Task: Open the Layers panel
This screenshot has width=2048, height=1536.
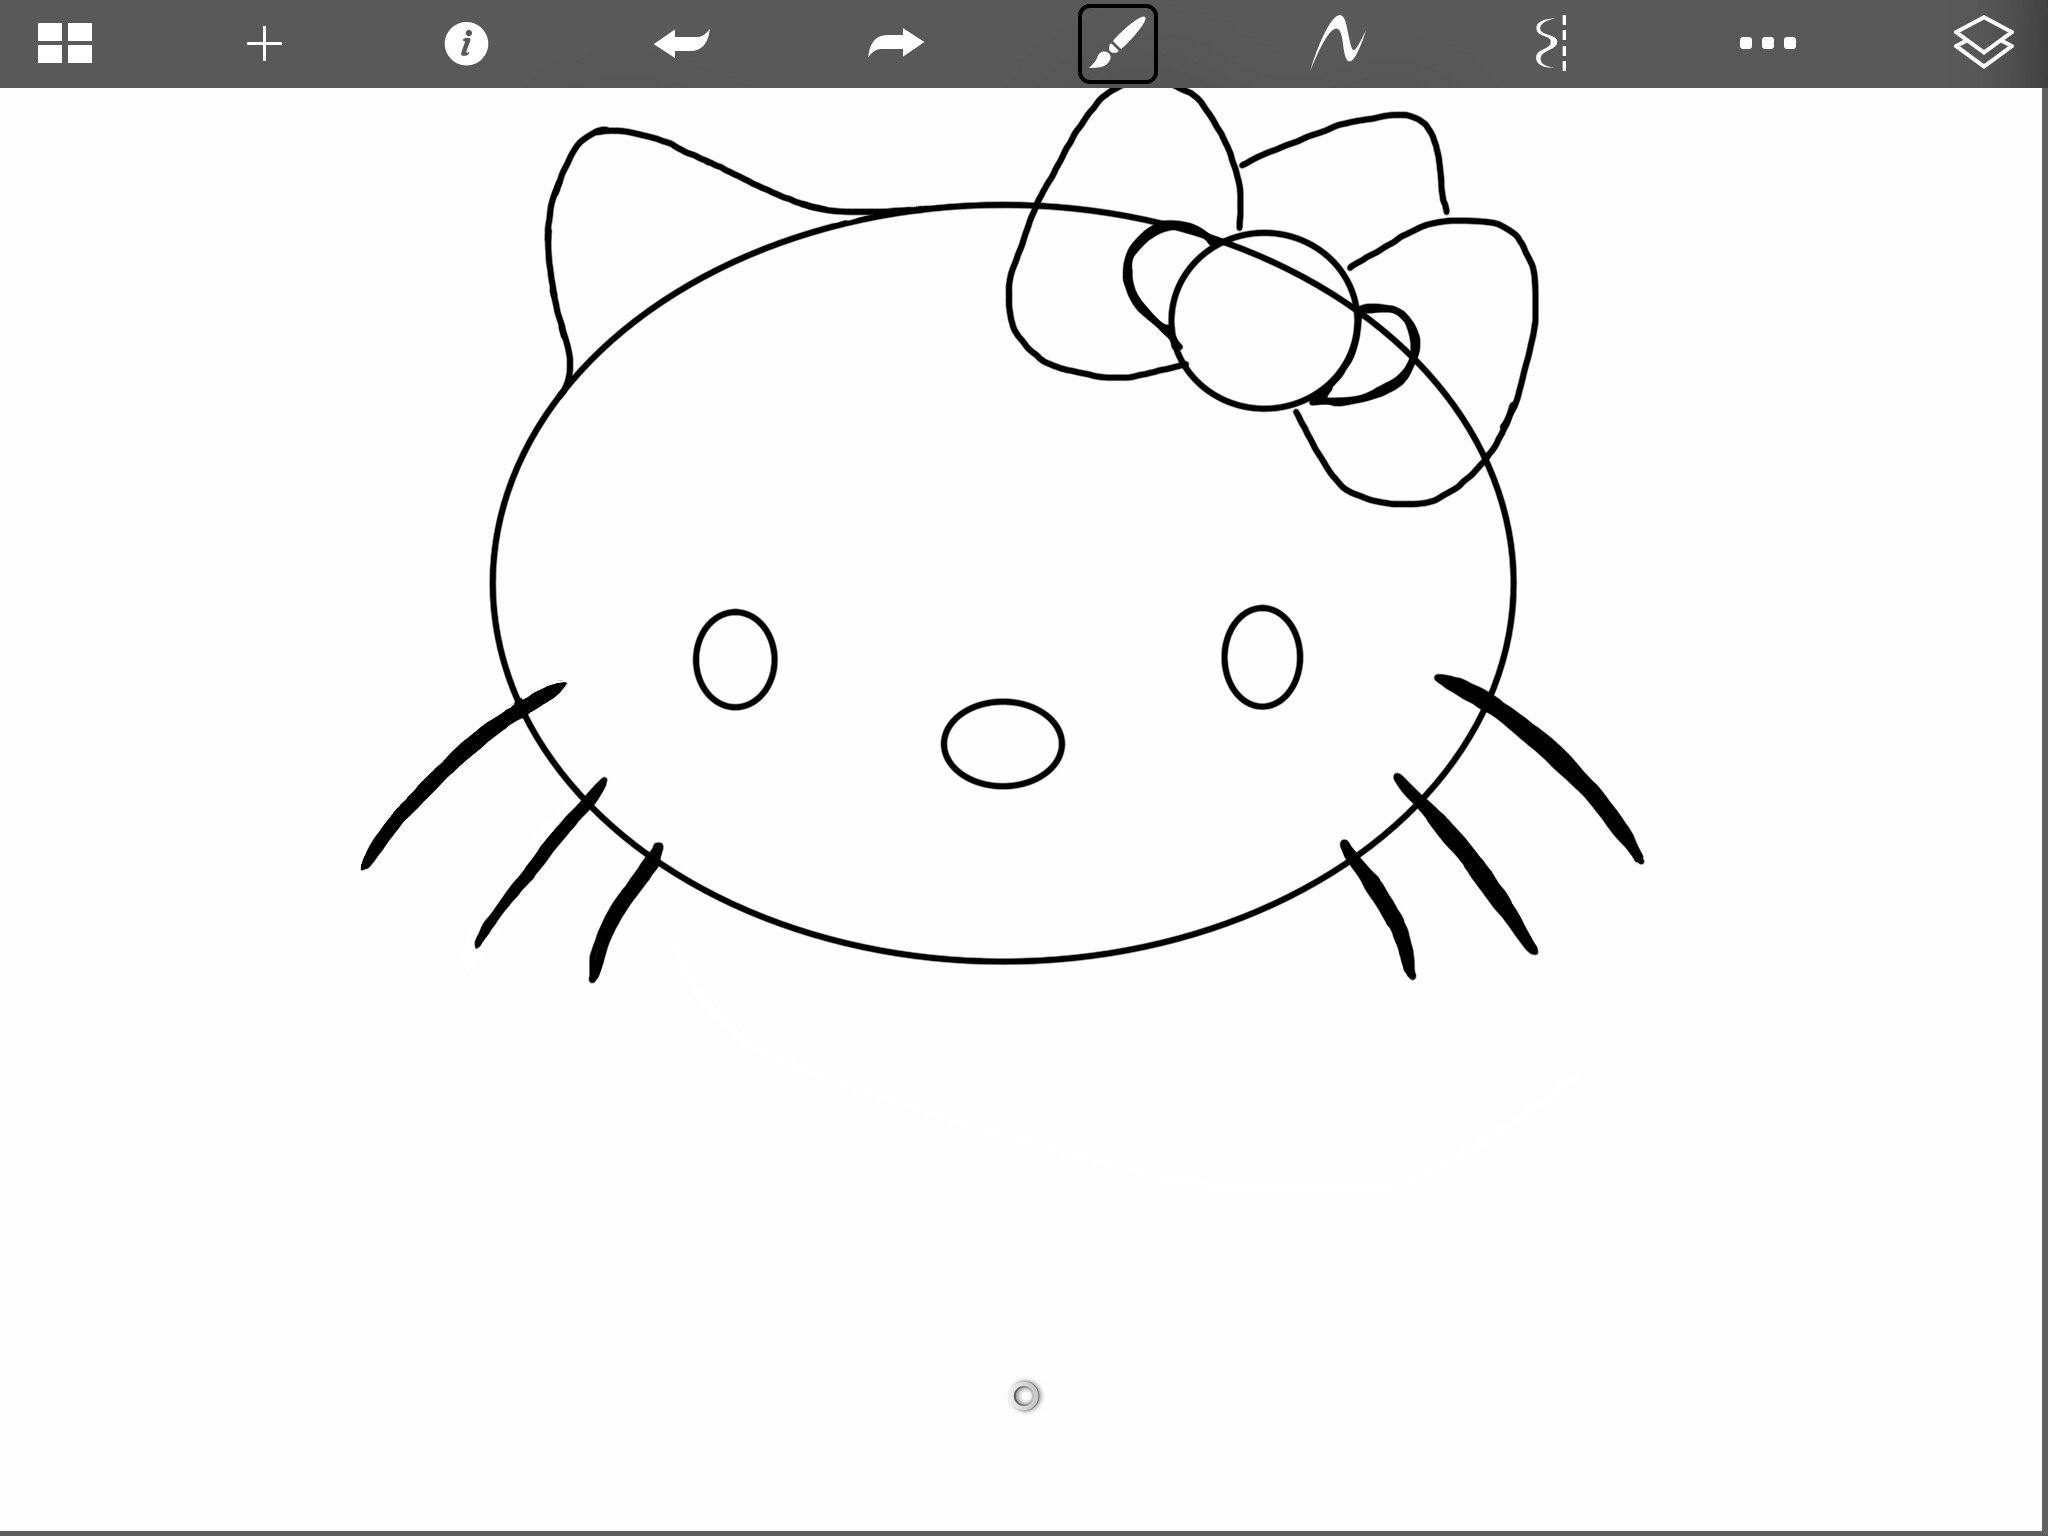Action: (1982, 44)
